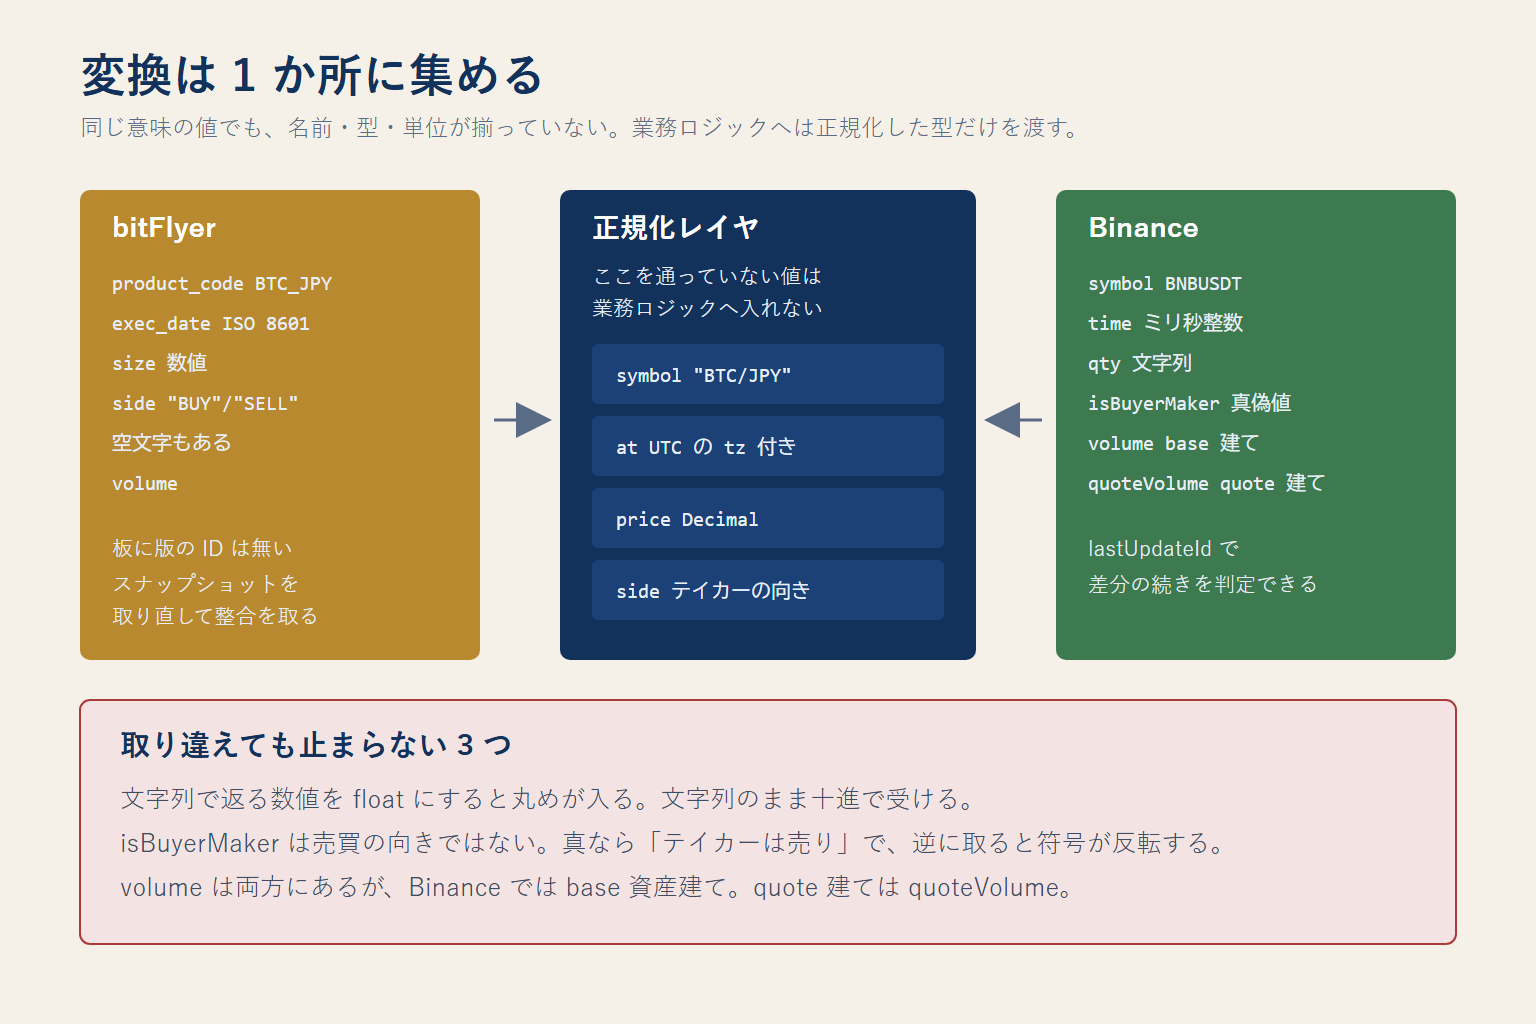Click the lastUpdateId で note

(1164, 548)
